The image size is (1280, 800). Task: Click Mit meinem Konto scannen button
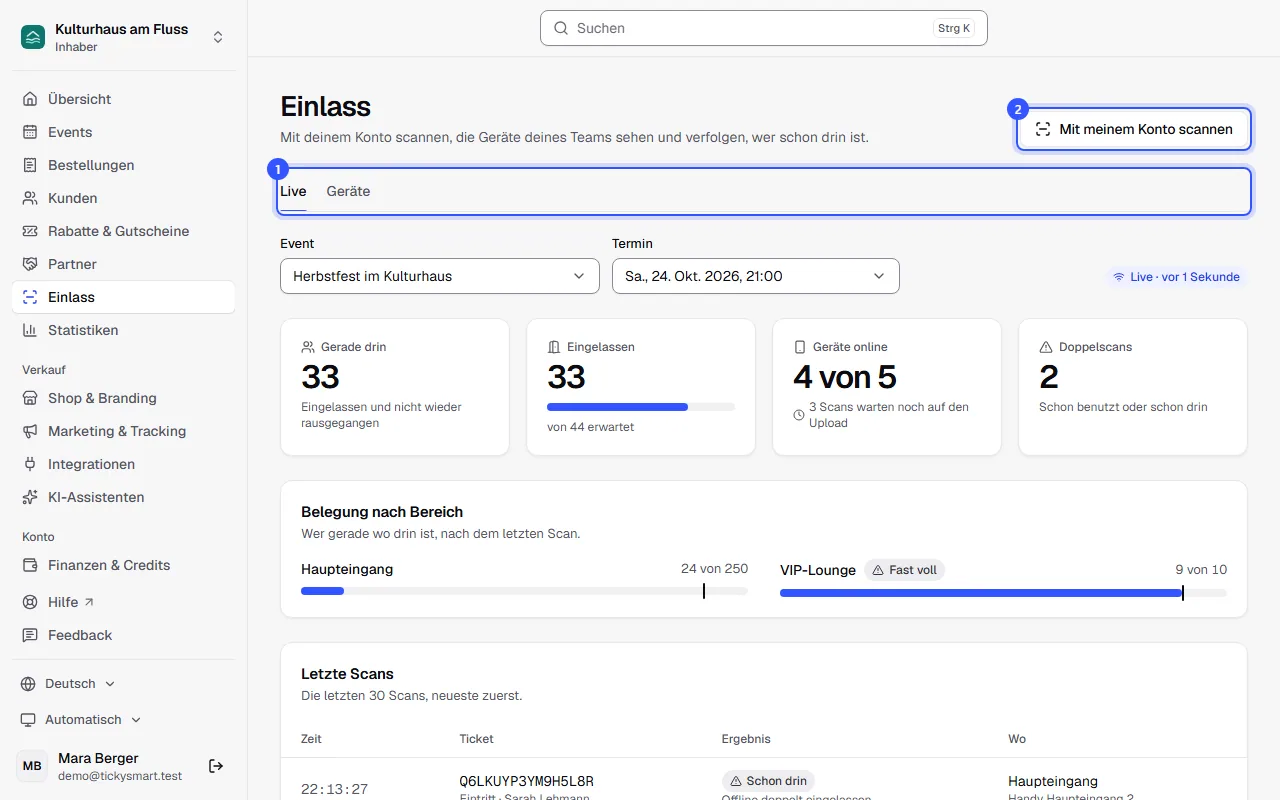click(x=1134, y=129)
